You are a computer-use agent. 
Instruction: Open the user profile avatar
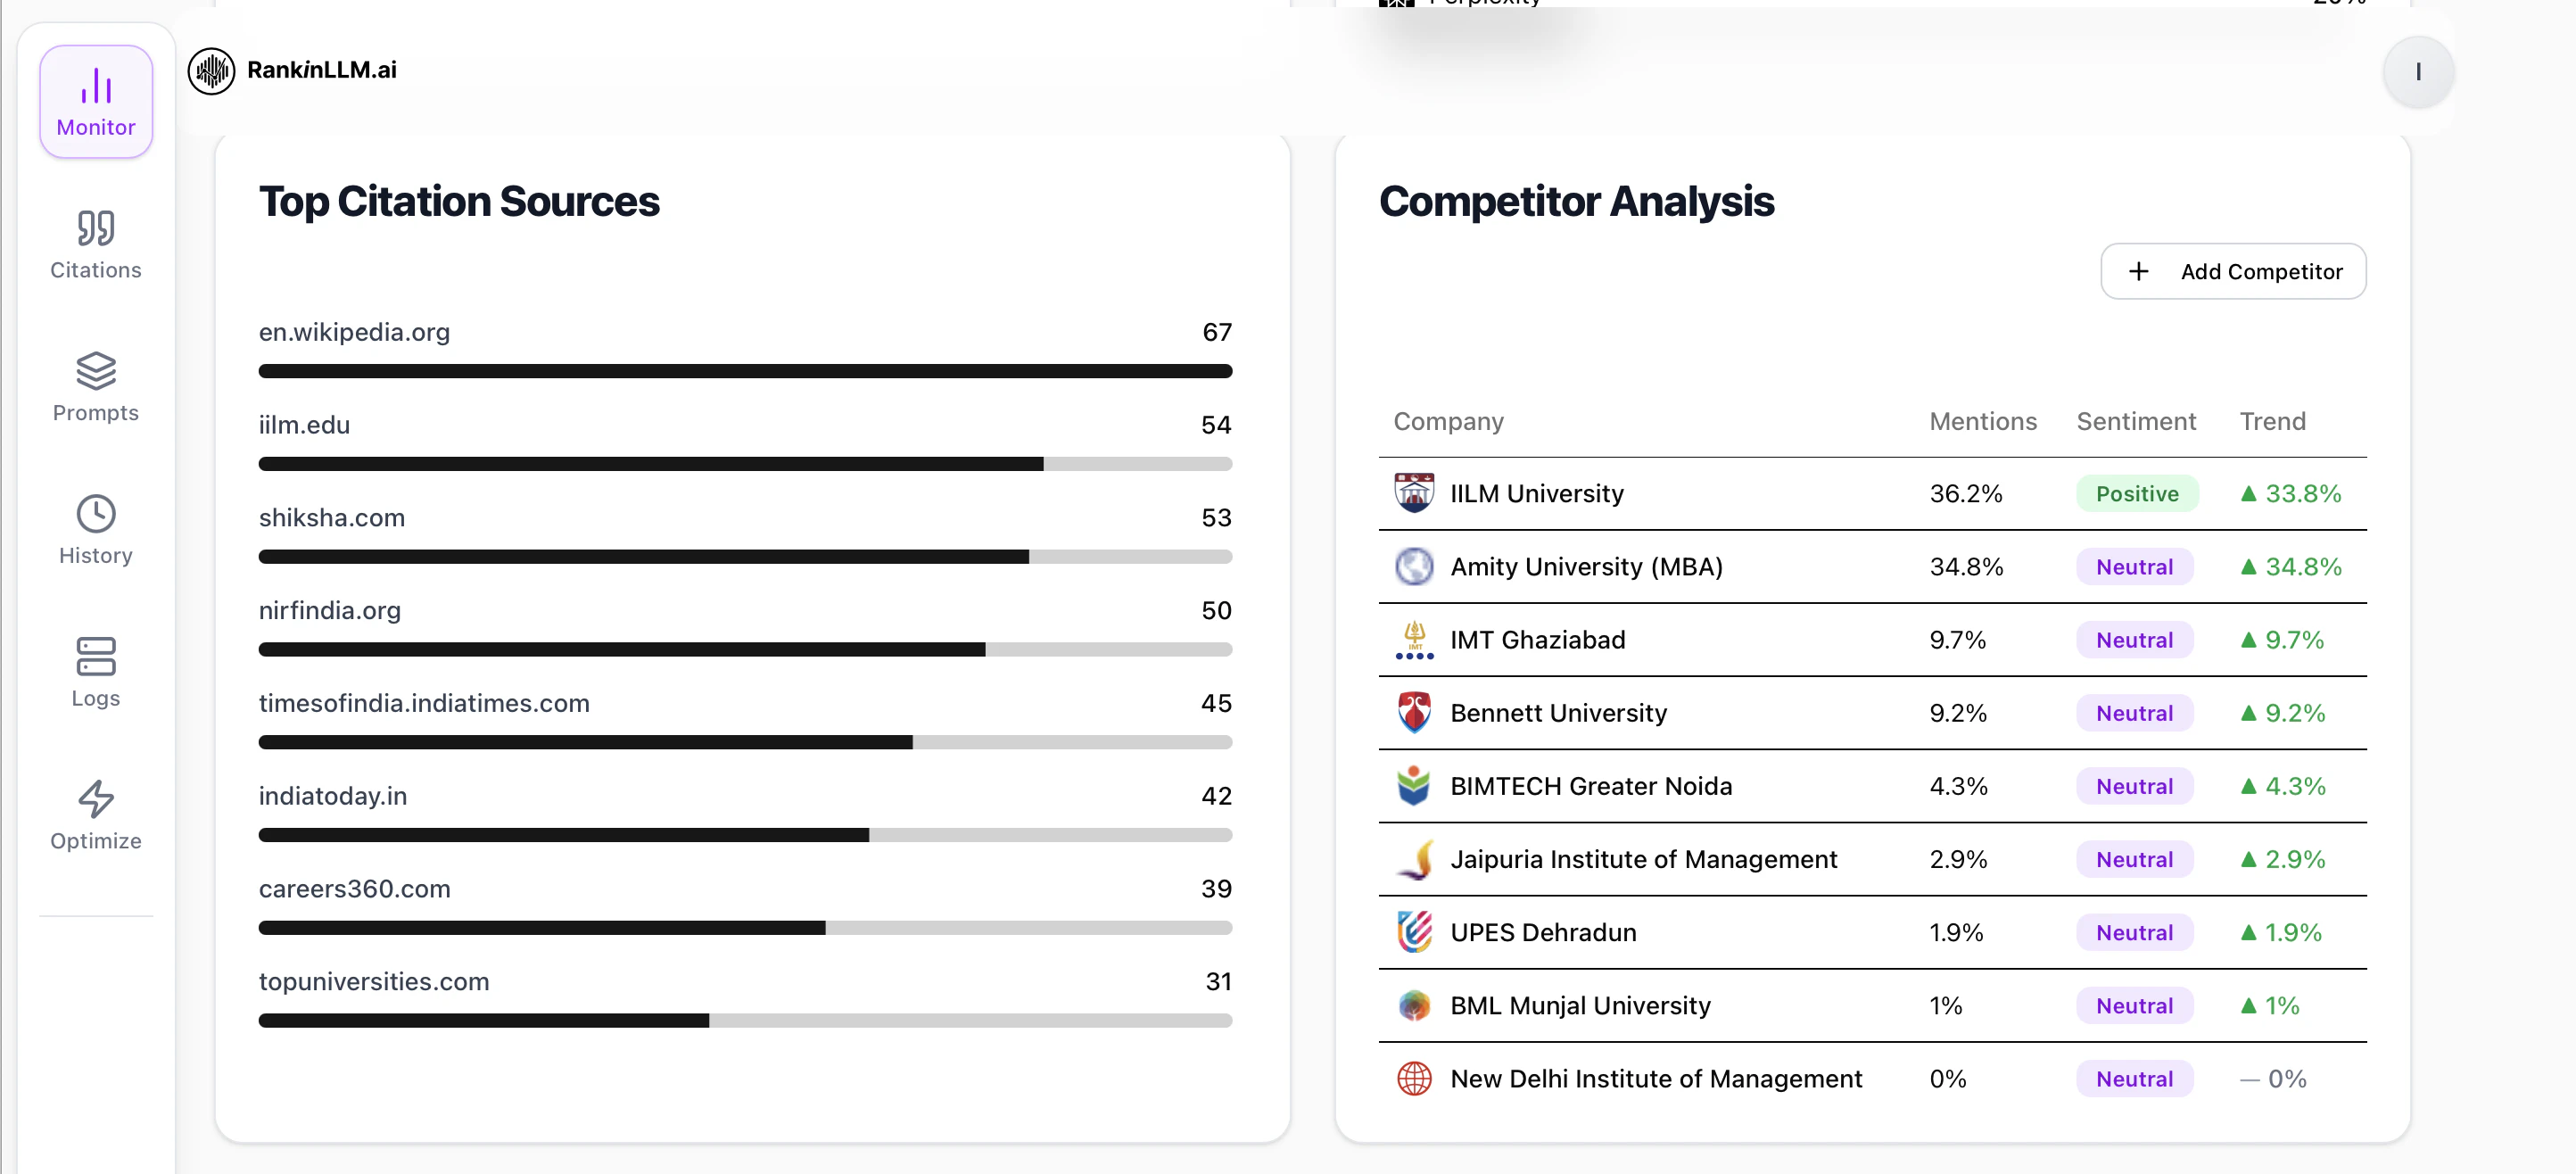[x=2417, y=72]
